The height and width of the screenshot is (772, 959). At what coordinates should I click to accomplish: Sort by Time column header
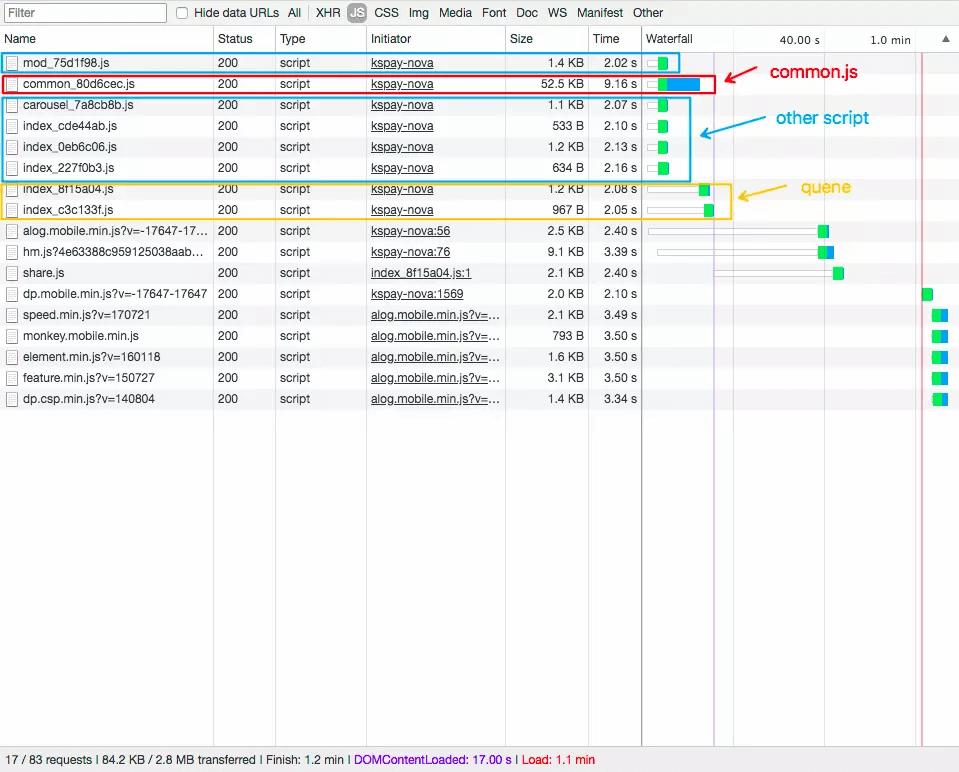(x=615, y=39)
